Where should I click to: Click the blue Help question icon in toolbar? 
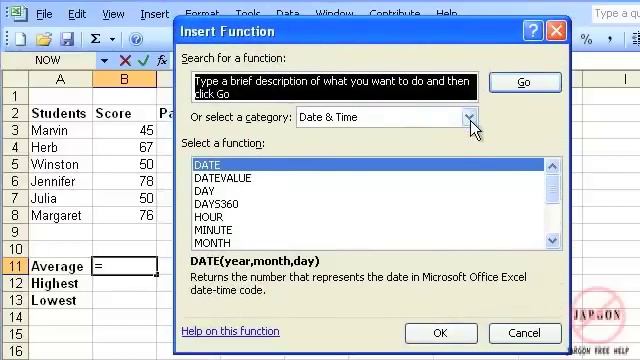point(136,39)
